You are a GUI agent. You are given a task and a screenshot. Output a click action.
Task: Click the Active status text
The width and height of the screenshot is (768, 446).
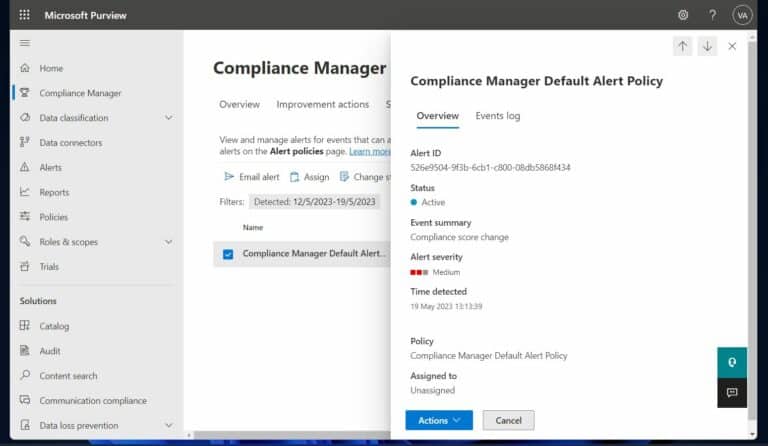pos(433,202)
